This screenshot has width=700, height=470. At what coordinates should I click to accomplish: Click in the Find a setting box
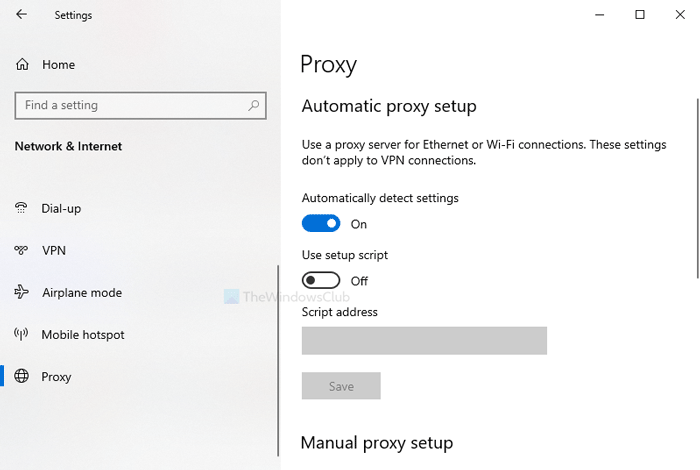(130, 105)
